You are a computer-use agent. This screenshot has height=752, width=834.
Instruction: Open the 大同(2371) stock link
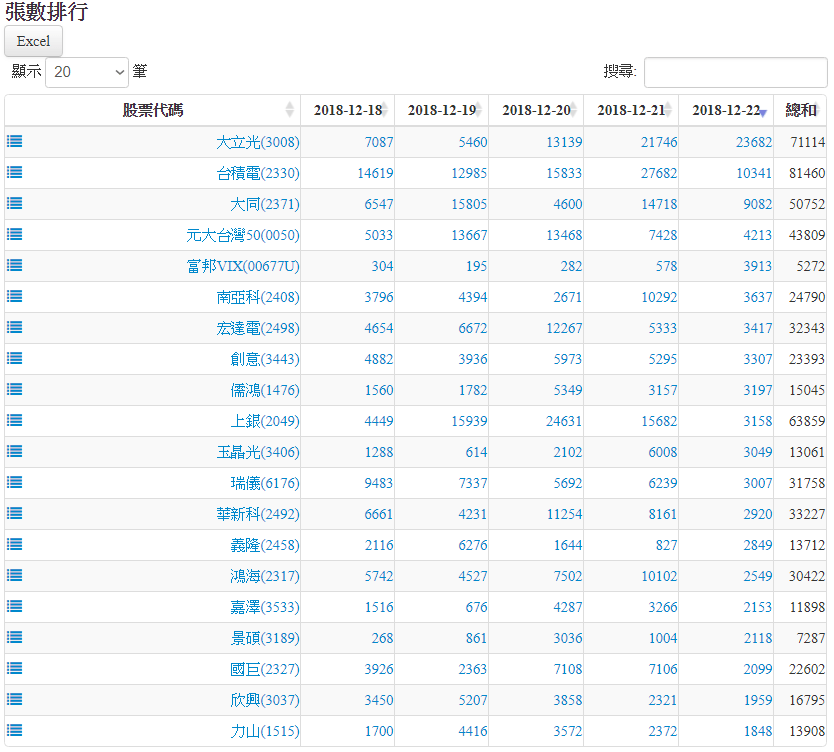pos(264,205)
